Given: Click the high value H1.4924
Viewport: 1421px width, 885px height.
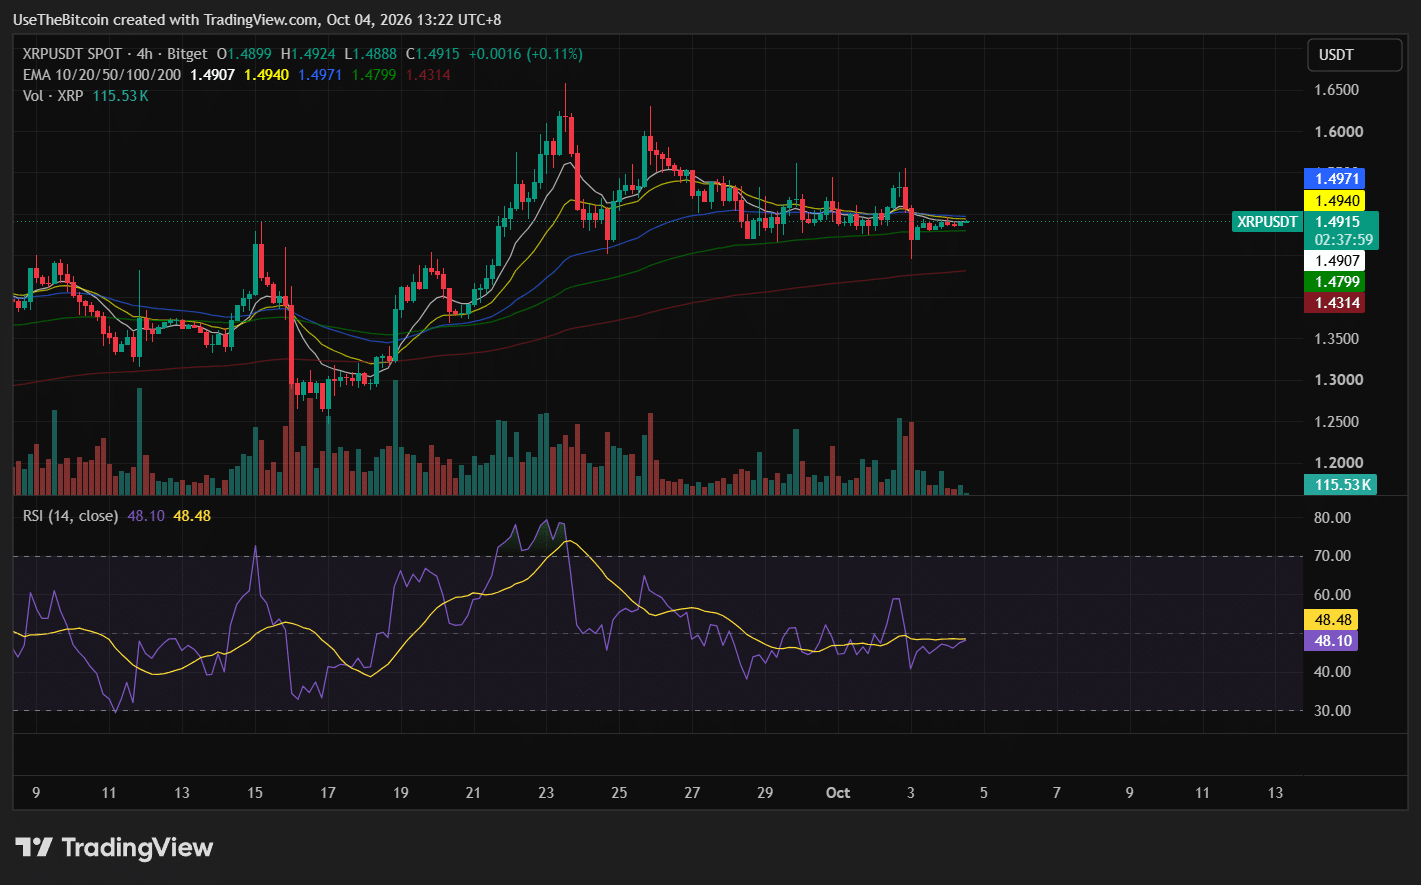Looking at the screenshot, I should [x=310, y=54].
